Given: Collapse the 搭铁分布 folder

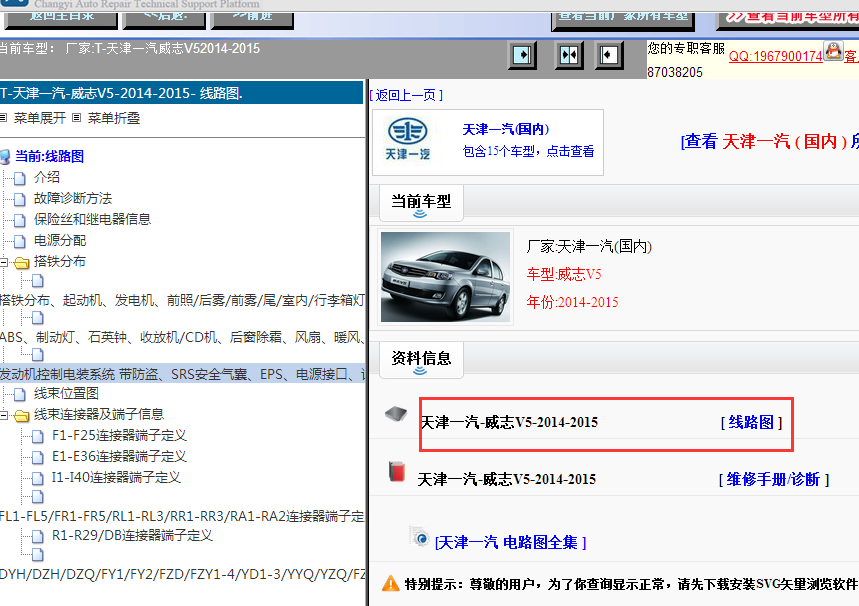Looking at the screenshot, I should coord(4,262).
